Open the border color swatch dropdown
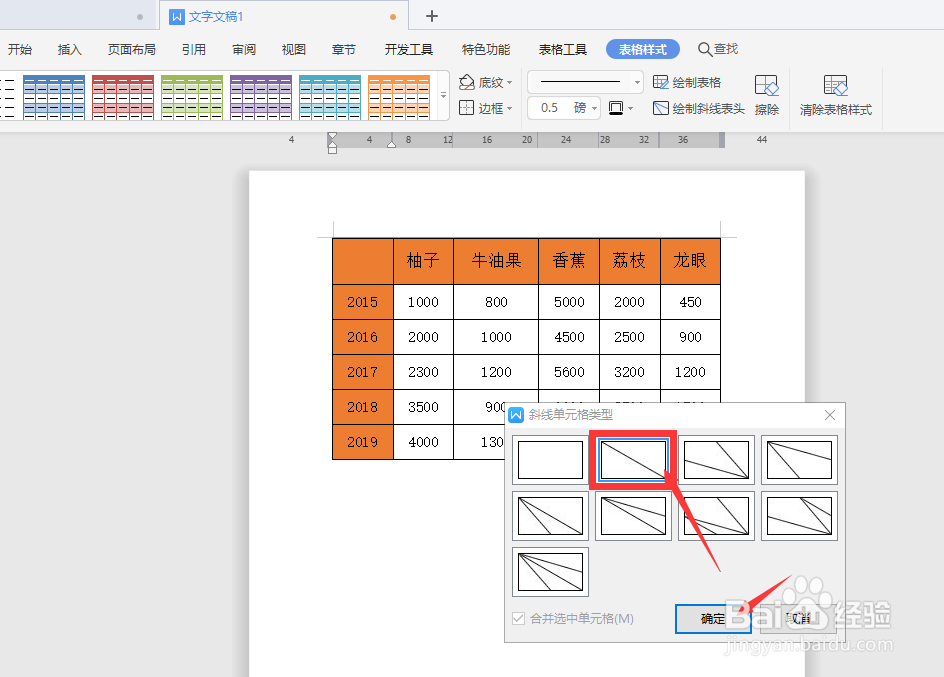944x677 pixels. click(x=622, y=108)
